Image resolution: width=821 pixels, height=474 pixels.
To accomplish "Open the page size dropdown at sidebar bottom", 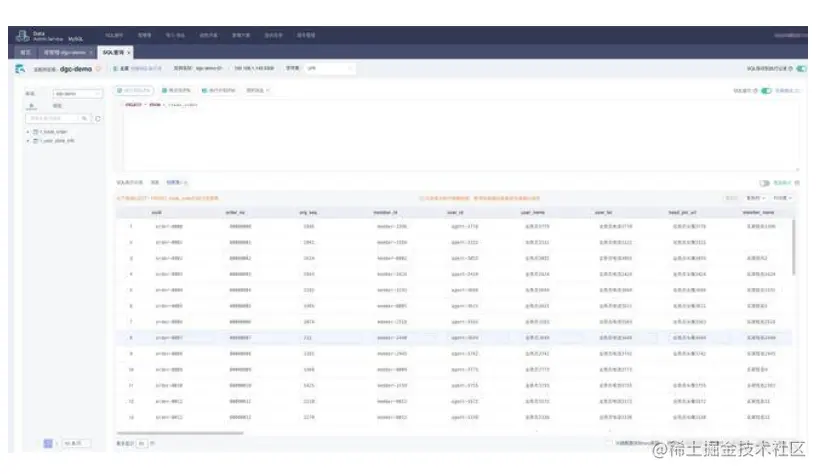I will (76, 444).
